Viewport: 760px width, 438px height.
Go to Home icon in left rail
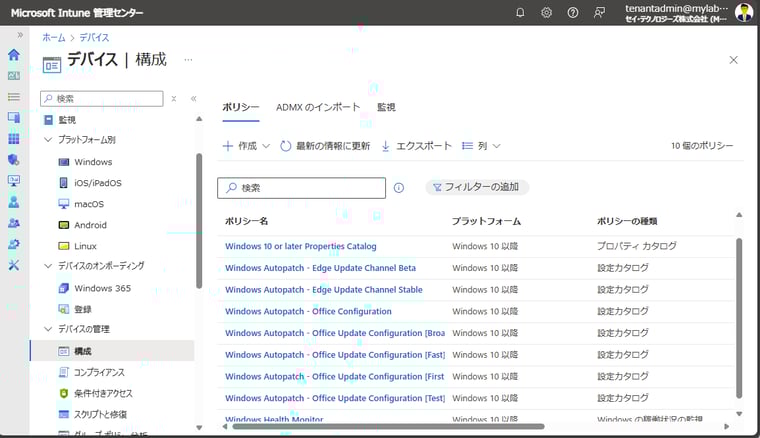(14, 55)
